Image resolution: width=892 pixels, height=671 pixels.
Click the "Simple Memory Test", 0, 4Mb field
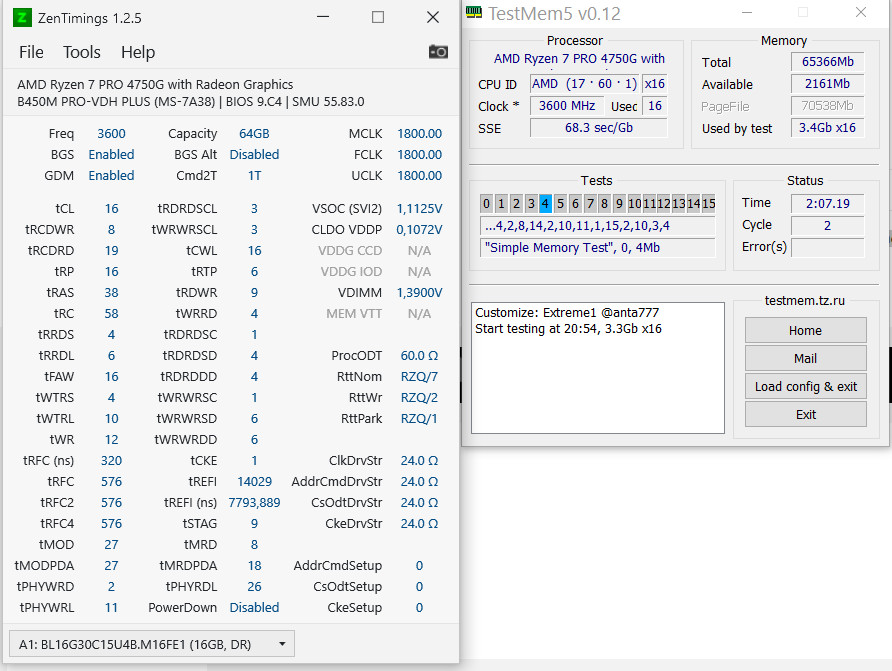[x=598, y=247]
